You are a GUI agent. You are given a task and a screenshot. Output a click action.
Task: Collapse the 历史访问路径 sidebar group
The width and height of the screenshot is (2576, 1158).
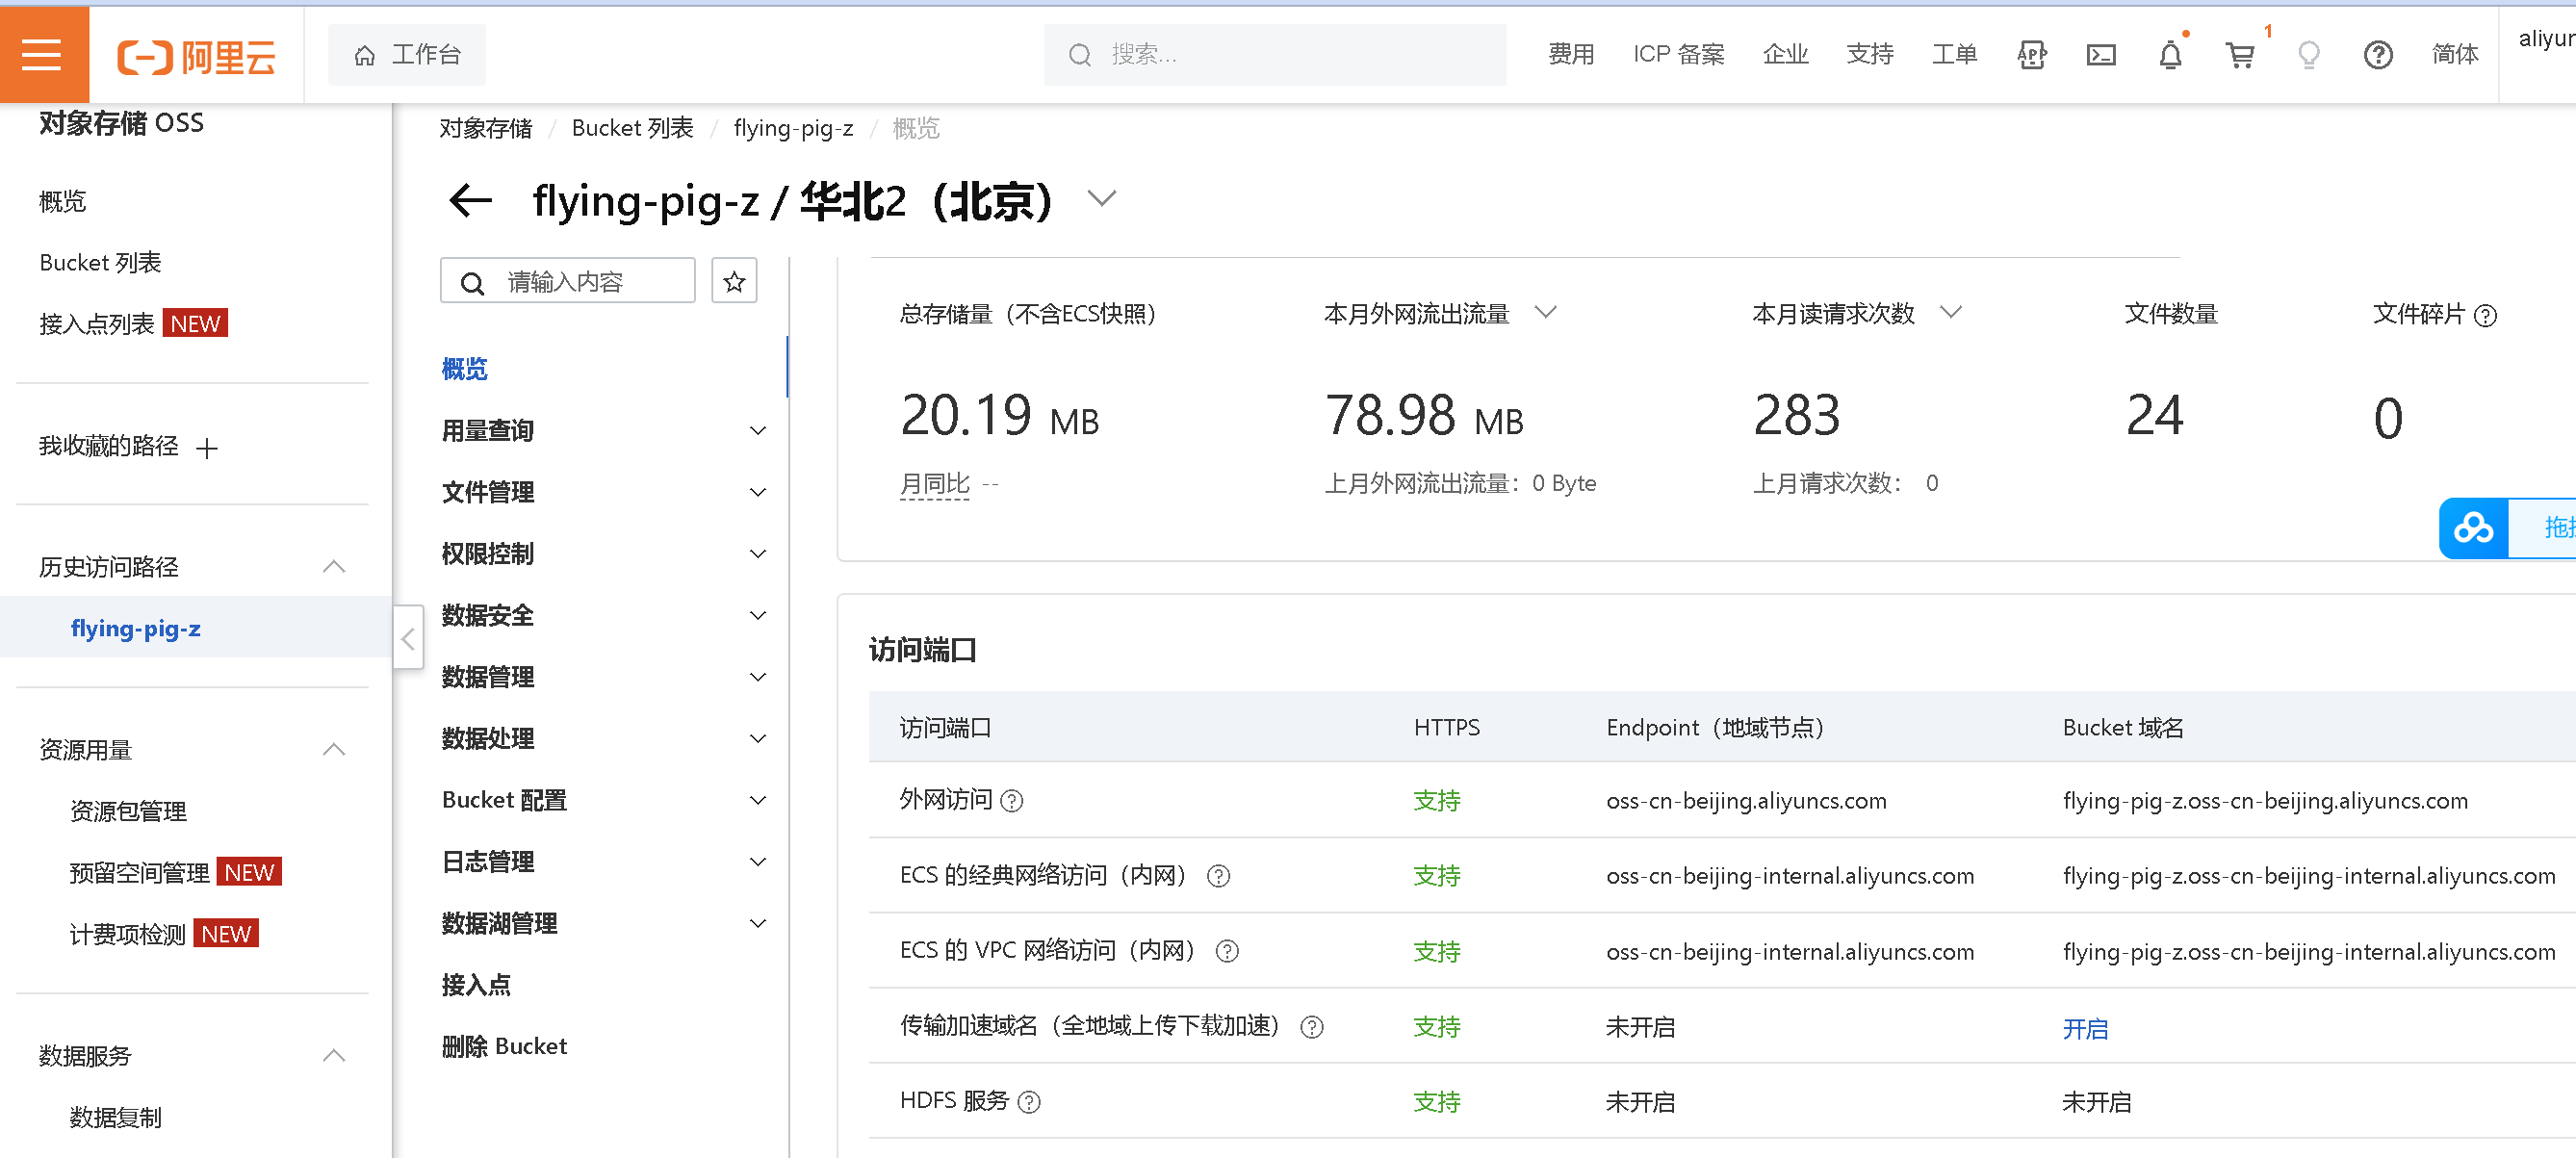tap(334, 567)
